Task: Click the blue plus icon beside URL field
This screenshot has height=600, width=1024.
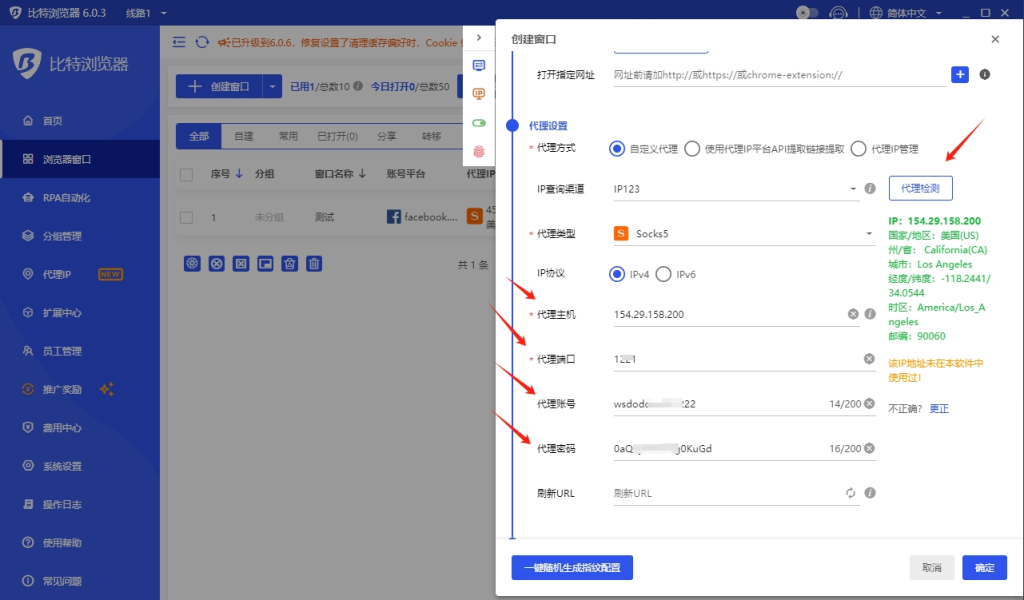Action: click(959, 75)
